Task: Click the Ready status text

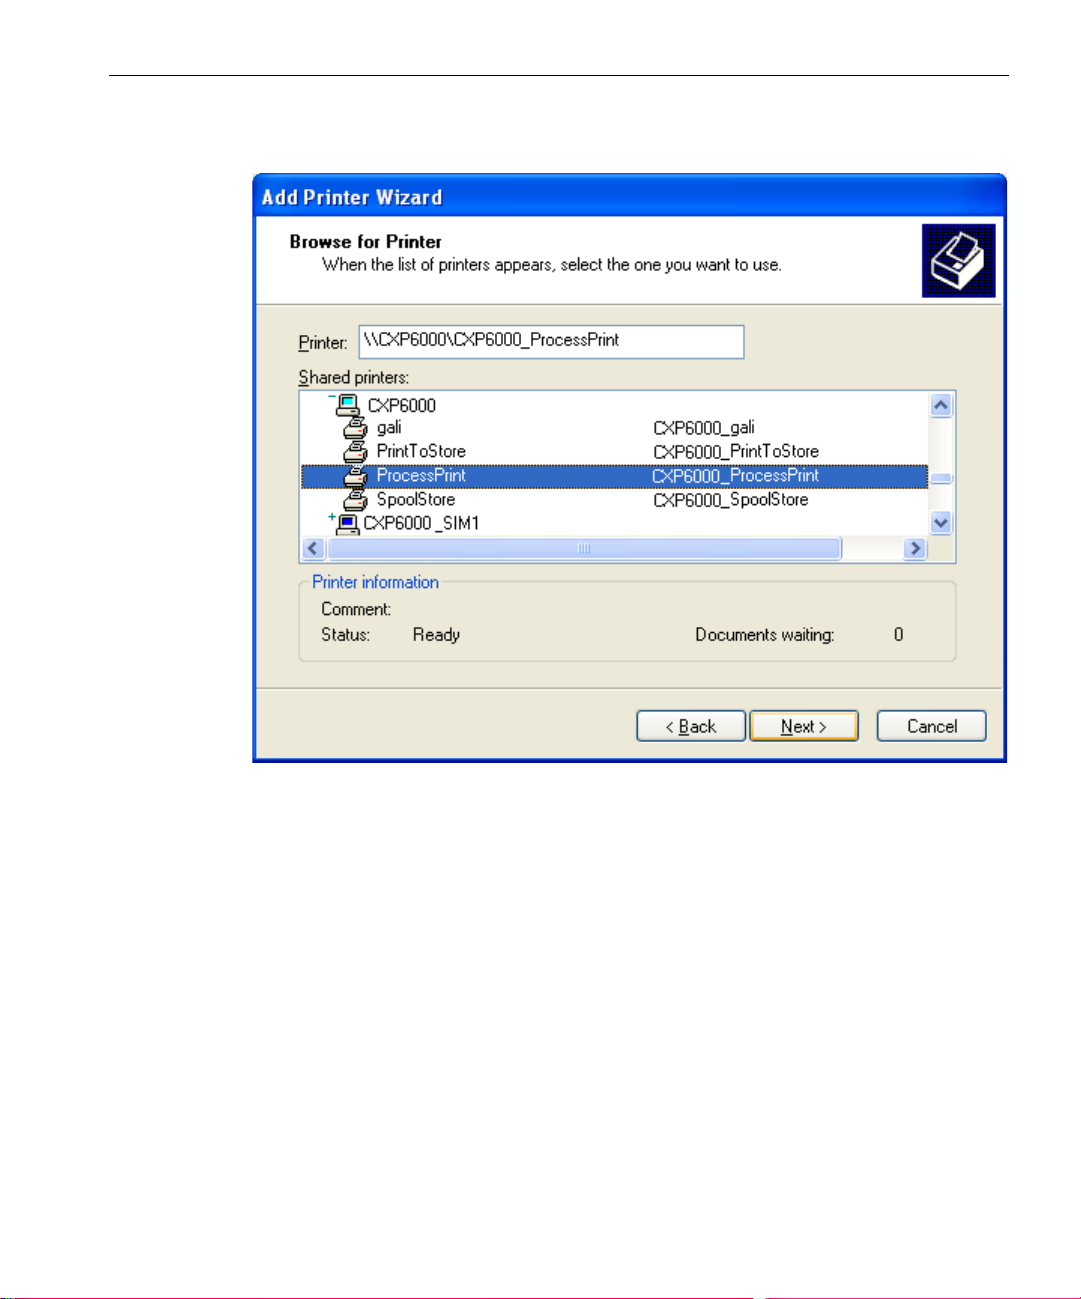Action: pos(436,634)
